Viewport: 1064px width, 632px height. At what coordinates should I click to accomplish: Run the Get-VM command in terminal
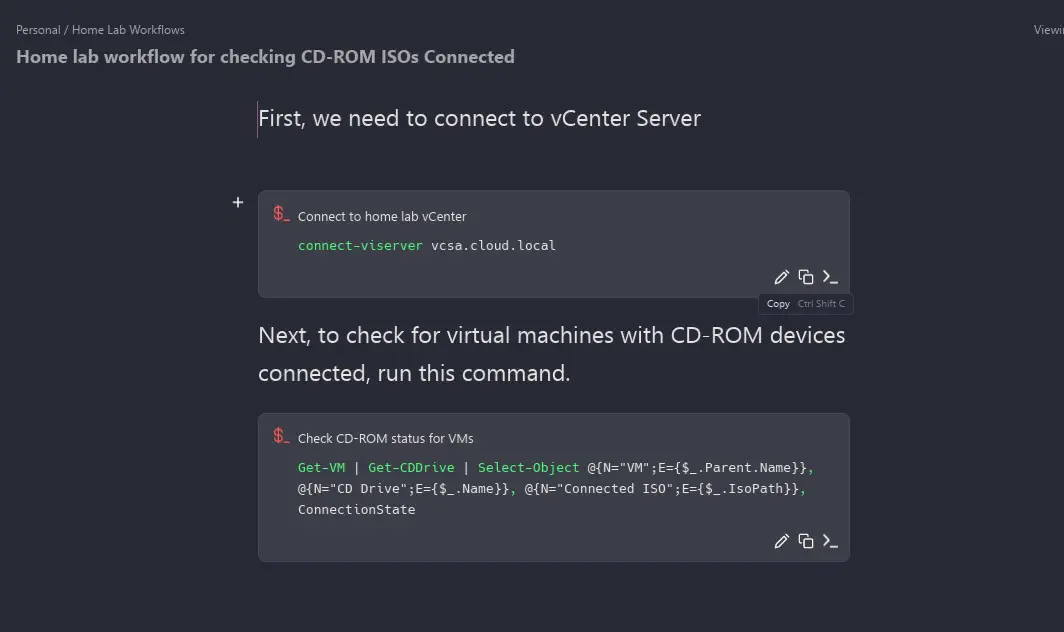point(830,541)
